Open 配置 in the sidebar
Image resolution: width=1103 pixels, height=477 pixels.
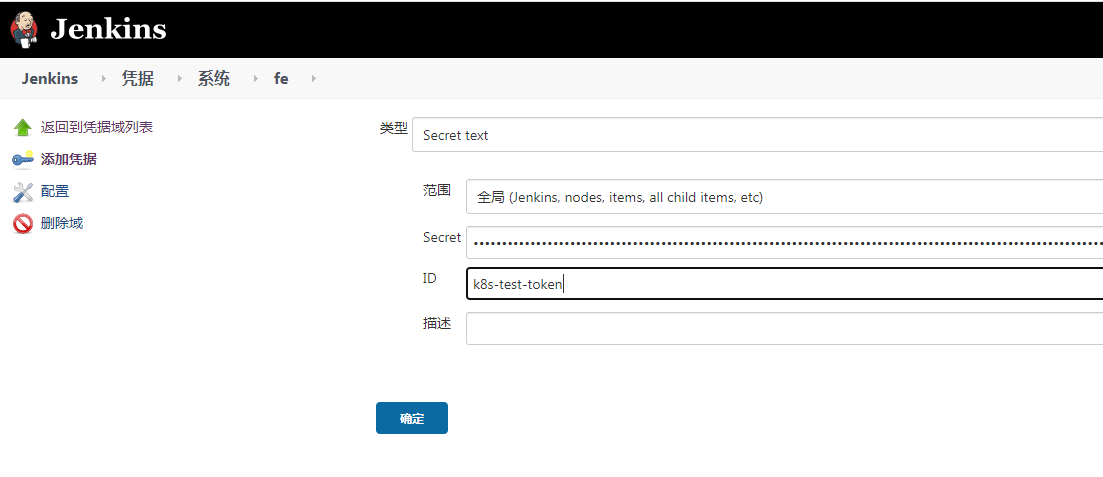(54, 191)
